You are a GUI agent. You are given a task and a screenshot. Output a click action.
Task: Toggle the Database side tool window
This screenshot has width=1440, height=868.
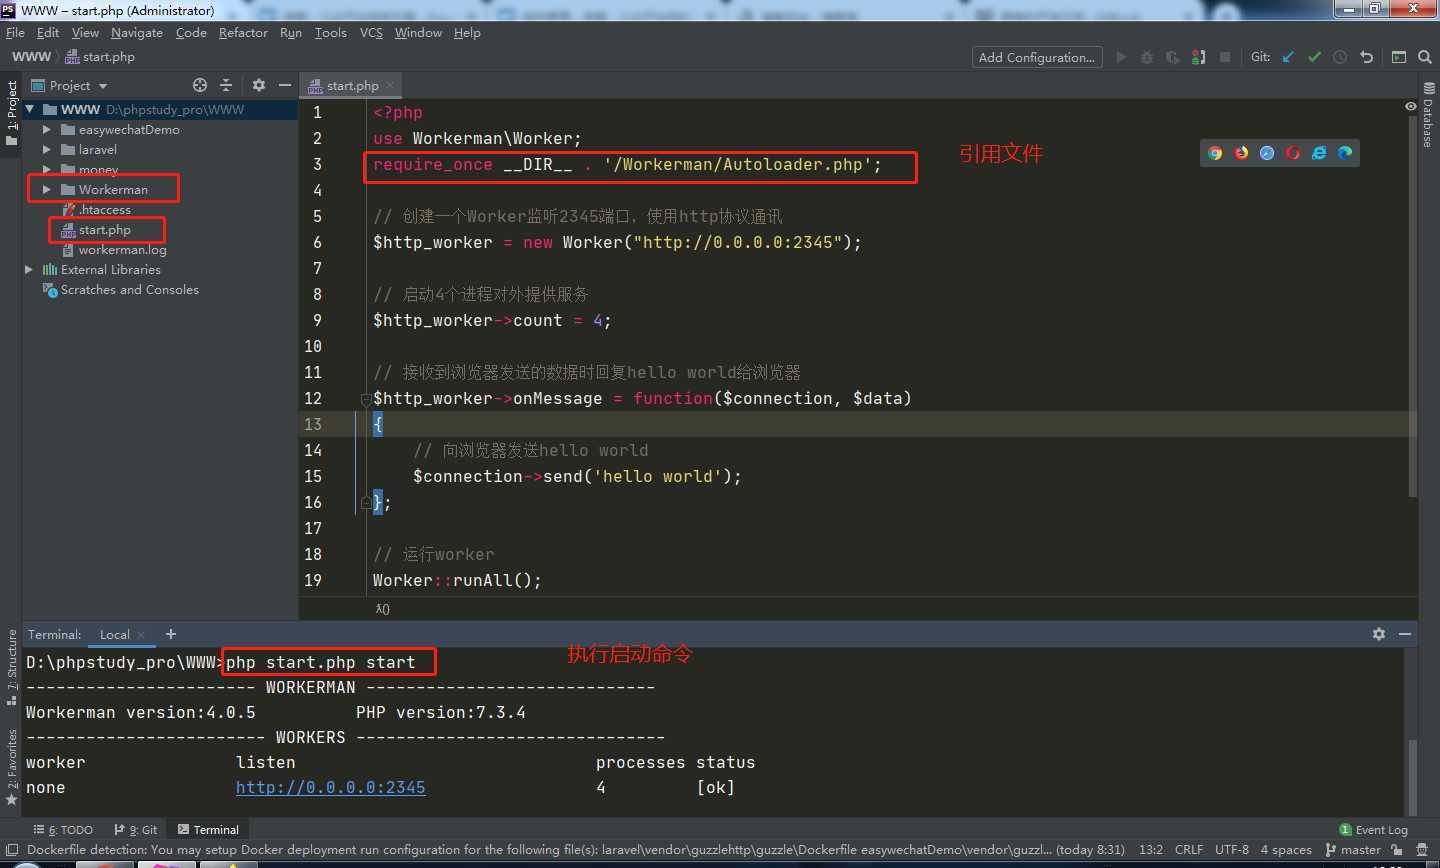1428,113
